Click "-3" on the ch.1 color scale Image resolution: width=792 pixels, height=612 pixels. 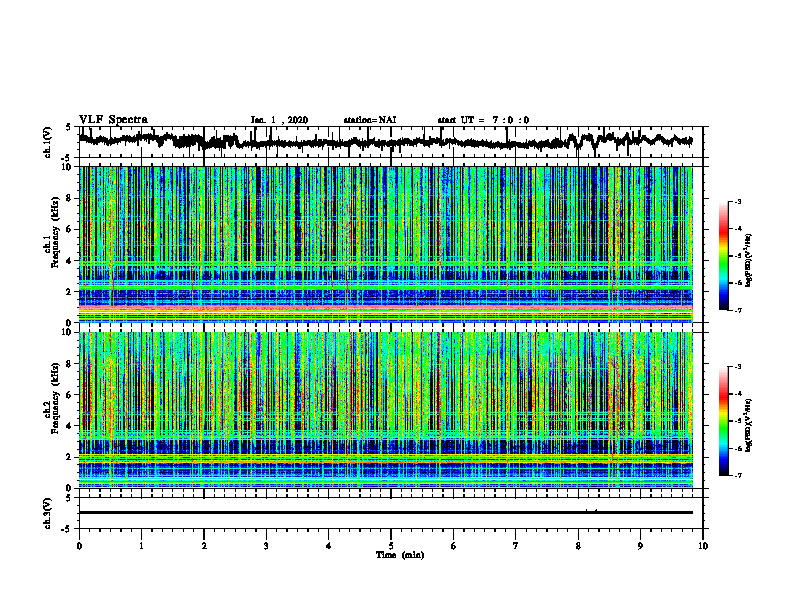738,201
